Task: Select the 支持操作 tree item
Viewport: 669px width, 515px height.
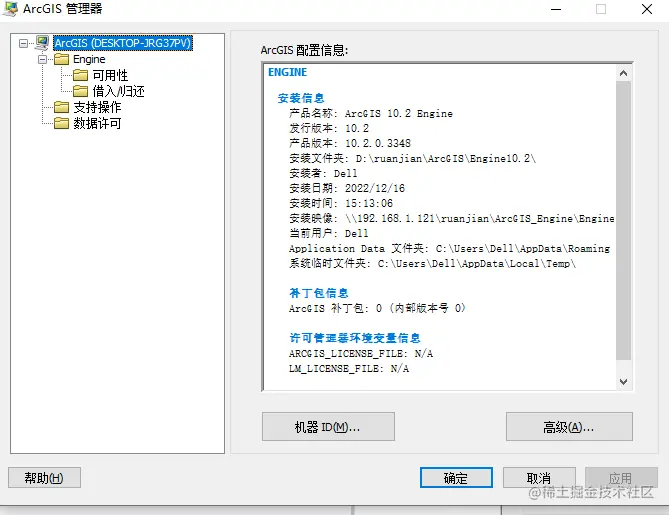Action: (97, 107)
